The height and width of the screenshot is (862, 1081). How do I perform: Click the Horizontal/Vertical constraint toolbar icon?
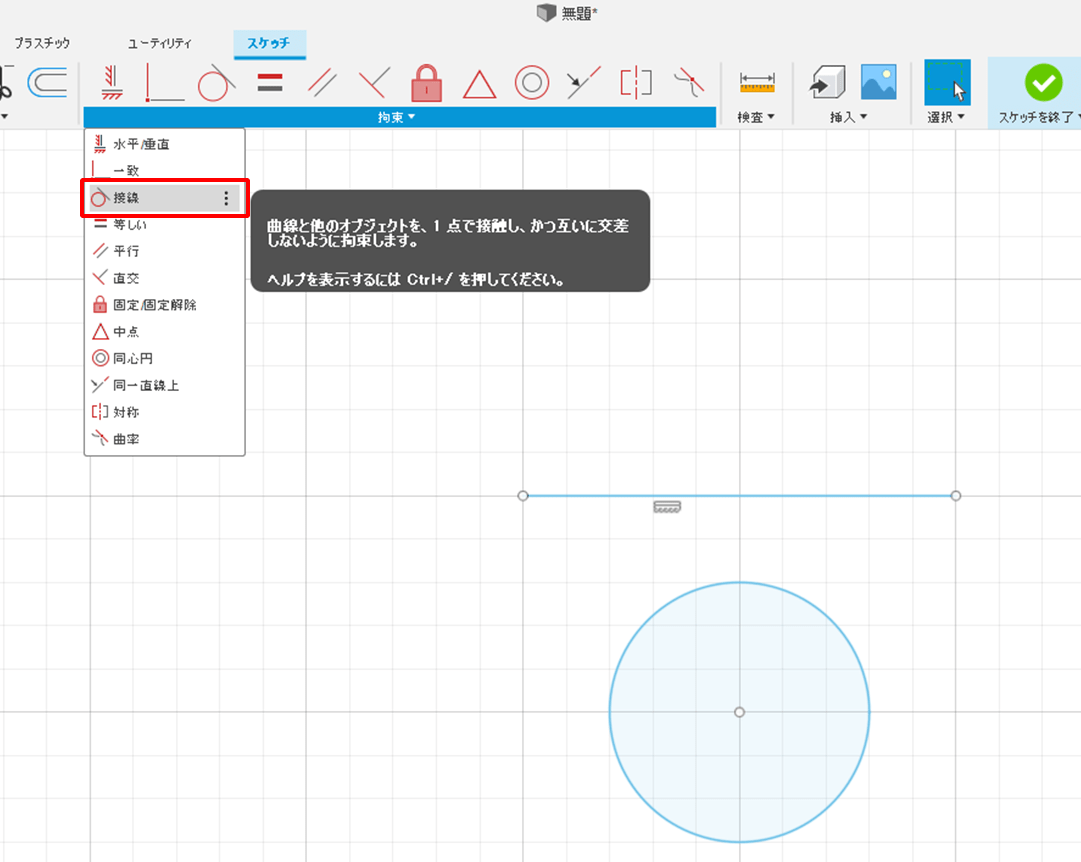coord(111,83)
